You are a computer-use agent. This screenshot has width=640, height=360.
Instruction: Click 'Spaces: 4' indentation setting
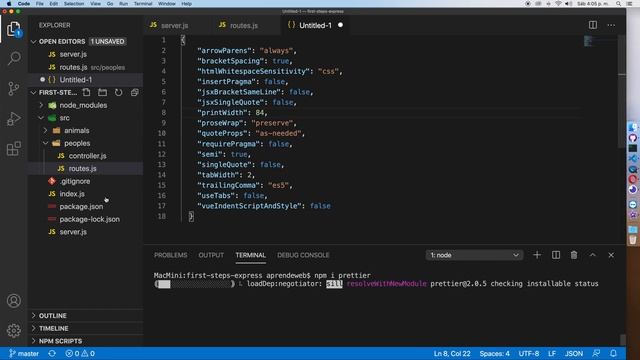(494, 353)
